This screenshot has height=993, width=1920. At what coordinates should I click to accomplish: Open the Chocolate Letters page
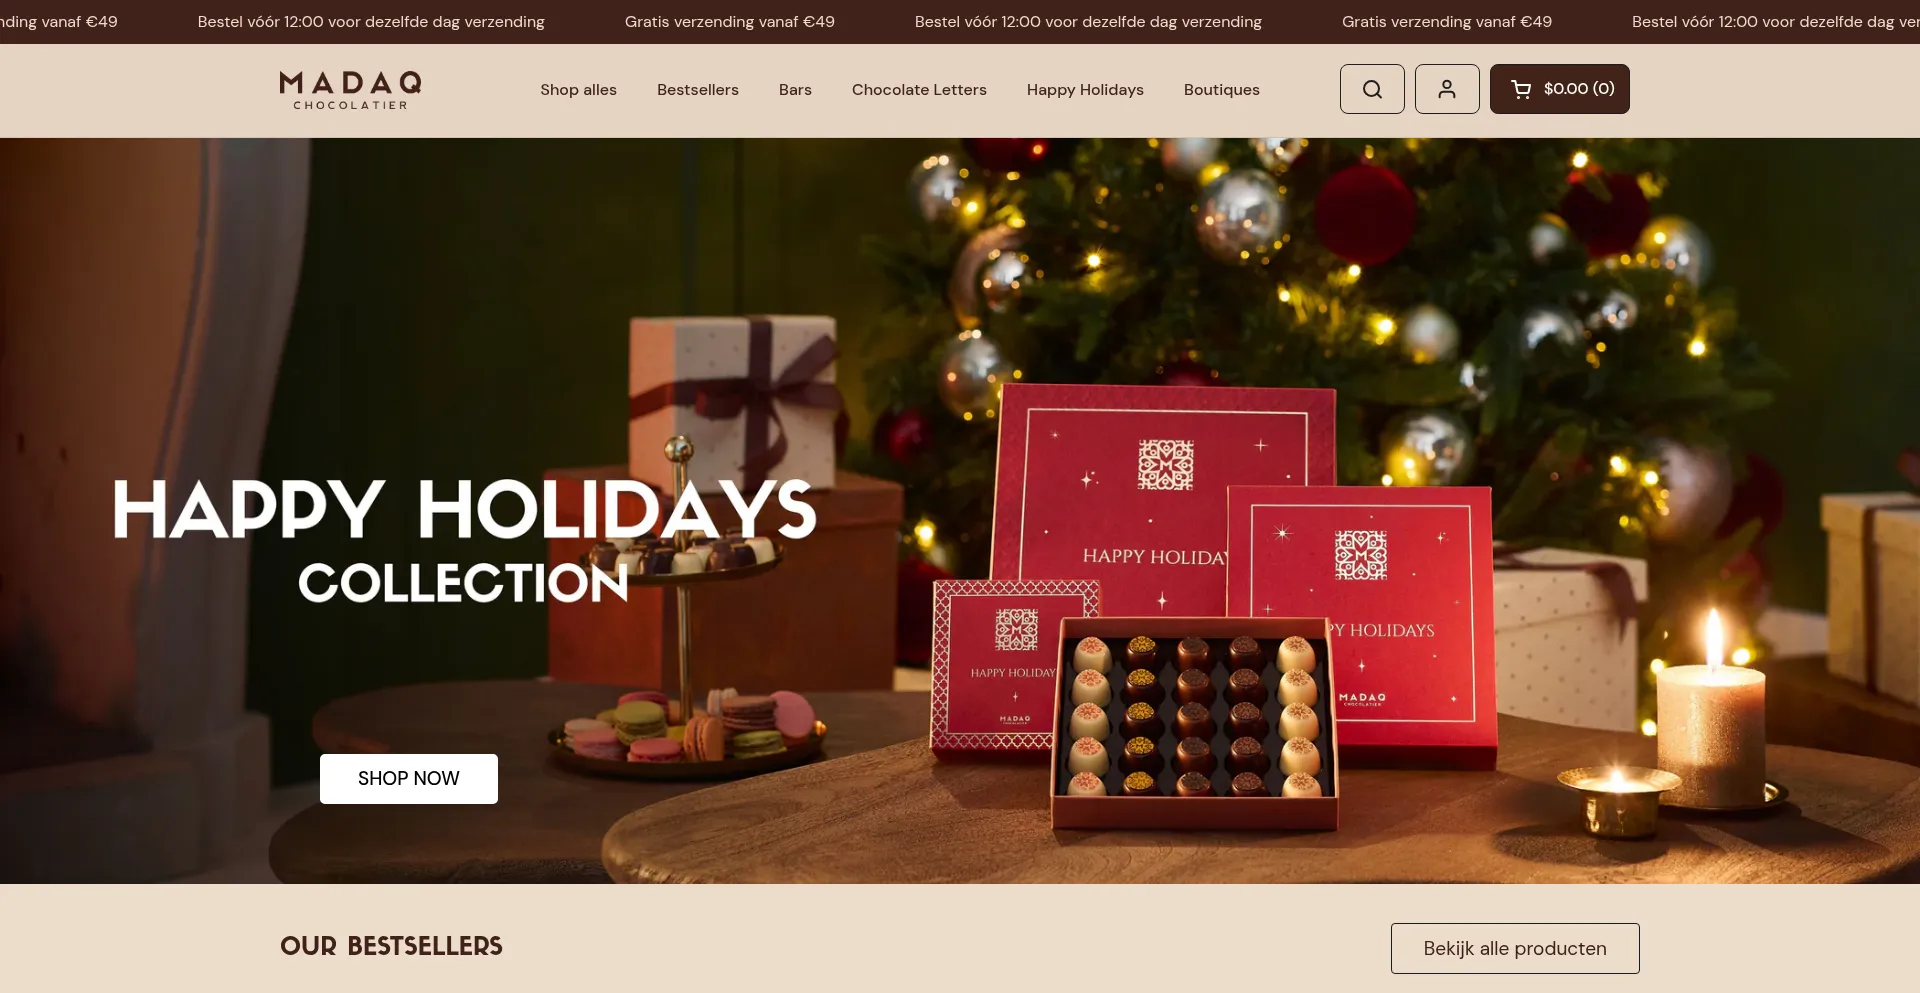click(919, 90)
